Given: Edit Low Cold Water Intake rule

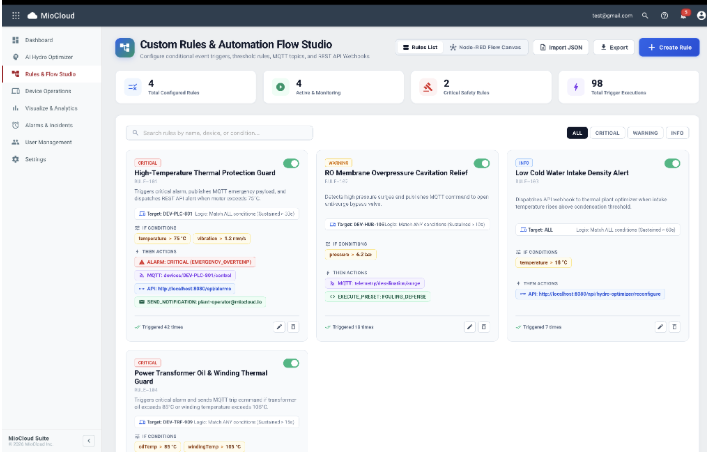Looking at the screenshot, I should (661, 327).
